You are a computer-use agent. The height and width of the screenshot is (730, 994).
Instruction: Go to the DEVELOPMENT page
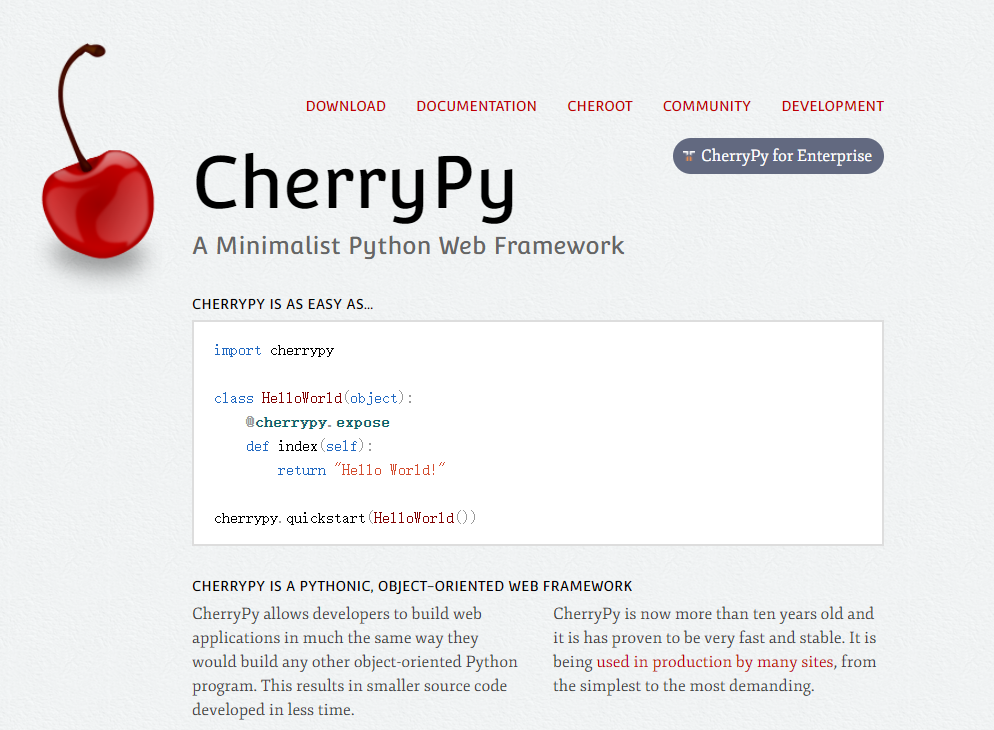[832, 106]
